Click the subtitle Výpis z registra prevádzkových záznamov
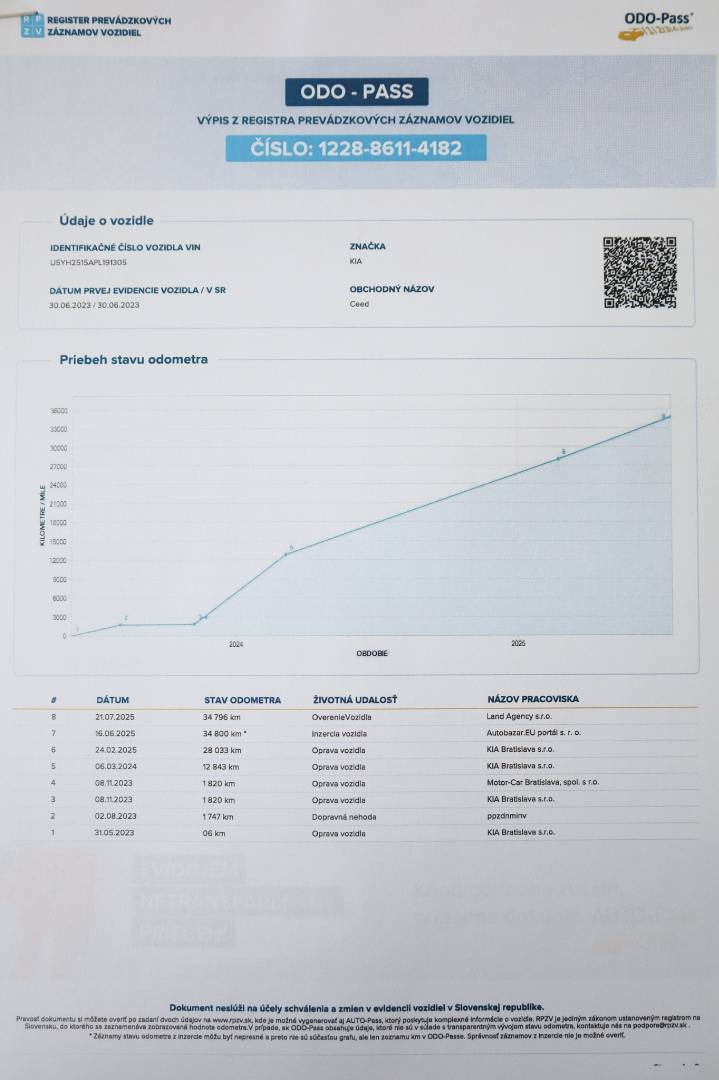 click(x=355, y=120)
